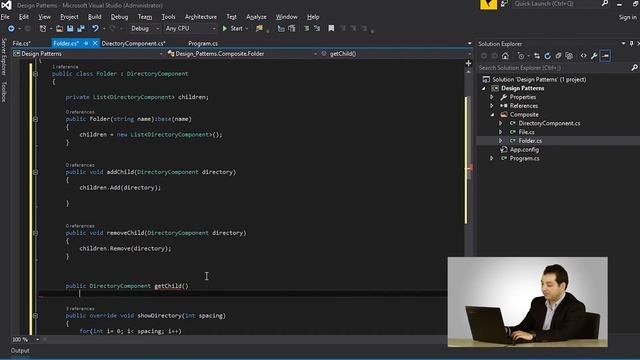Click the Quick Launch input field

(x=556, y=4)
